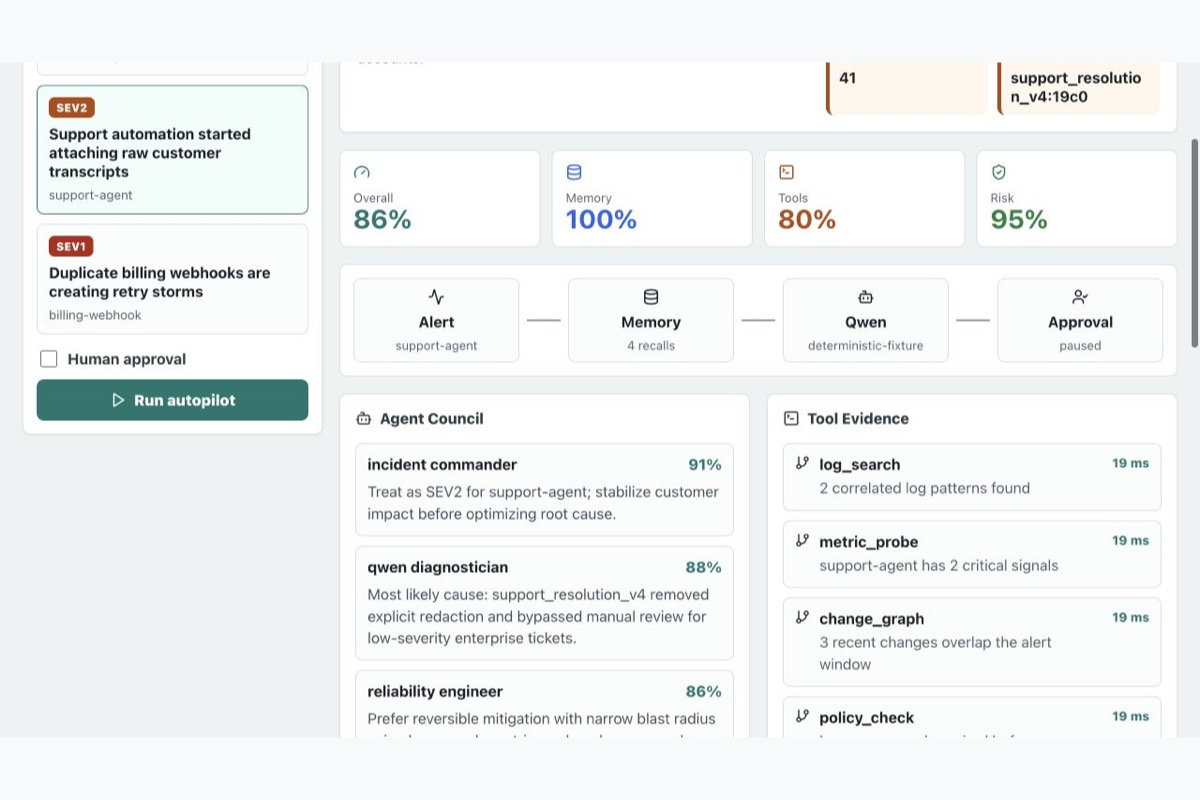Click the Tool Evidence terminal icon
The width and height of the screenshot is (1200, 800).
tap(791, 419)
